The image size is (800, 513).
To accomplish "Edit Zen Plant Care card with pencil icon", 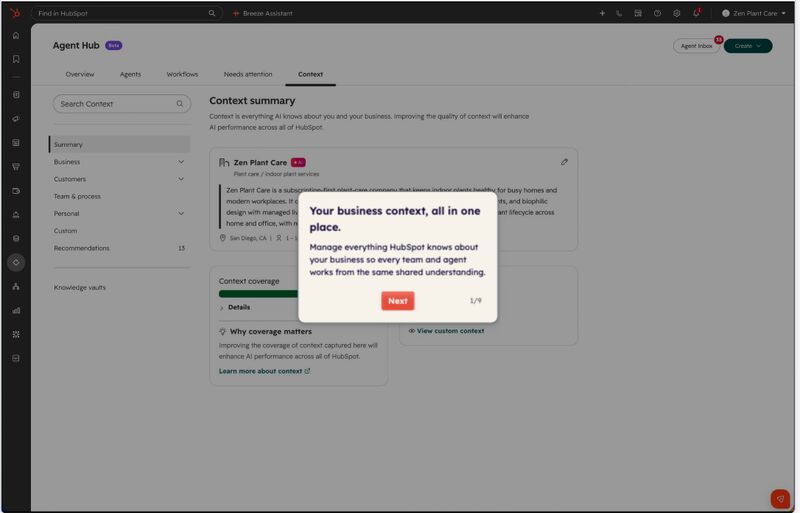I will 564,162.
